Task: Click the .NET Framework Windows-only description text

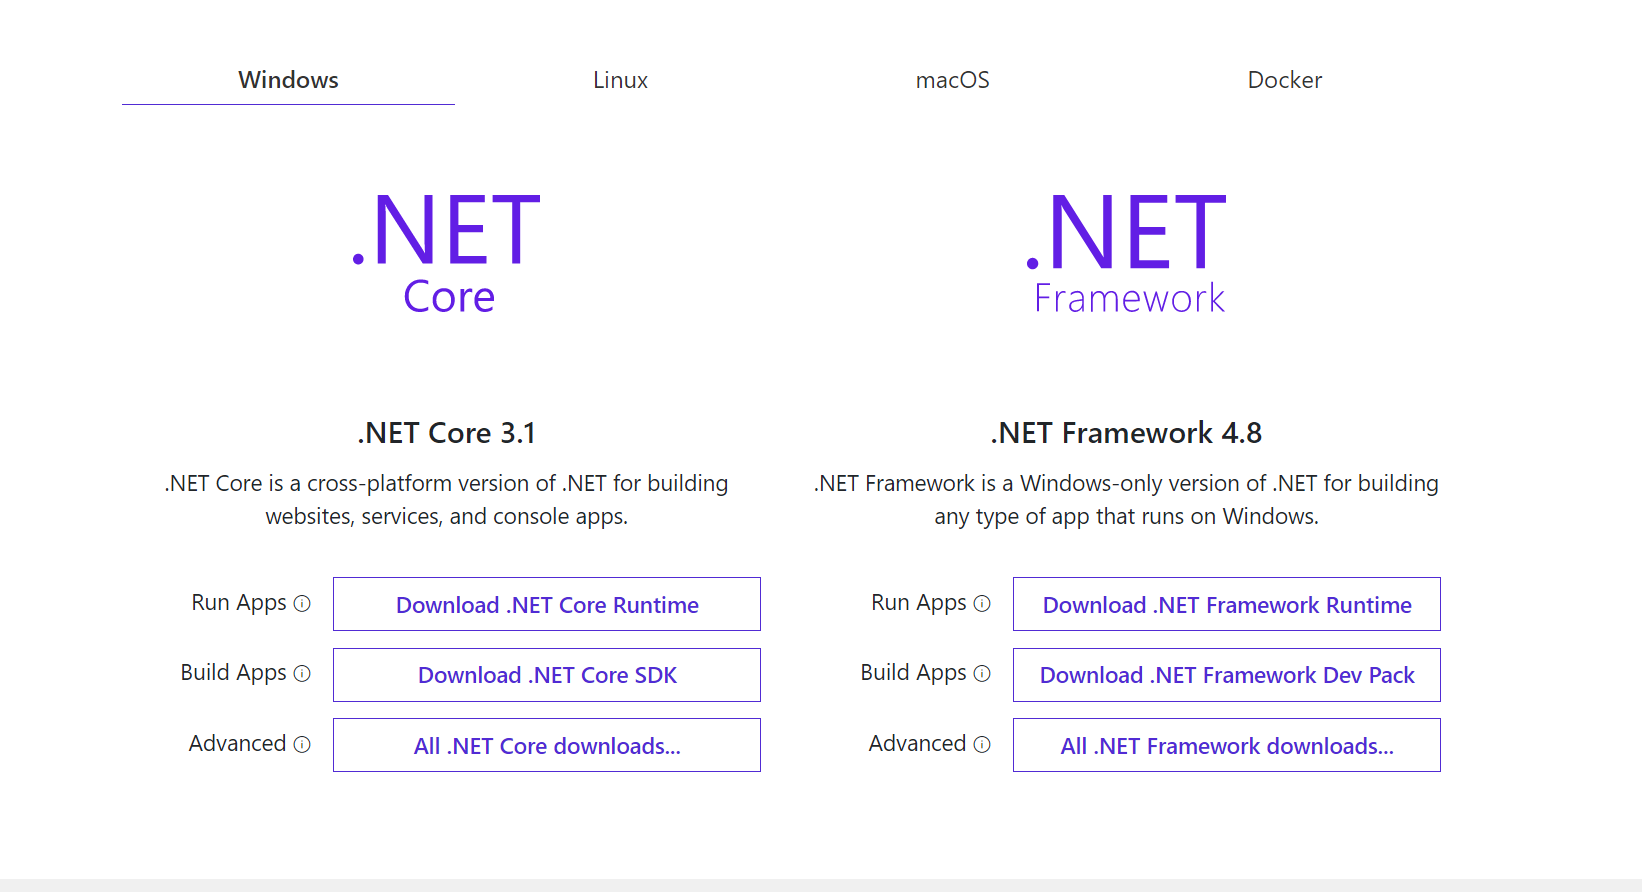Action: click(1127, 500)
